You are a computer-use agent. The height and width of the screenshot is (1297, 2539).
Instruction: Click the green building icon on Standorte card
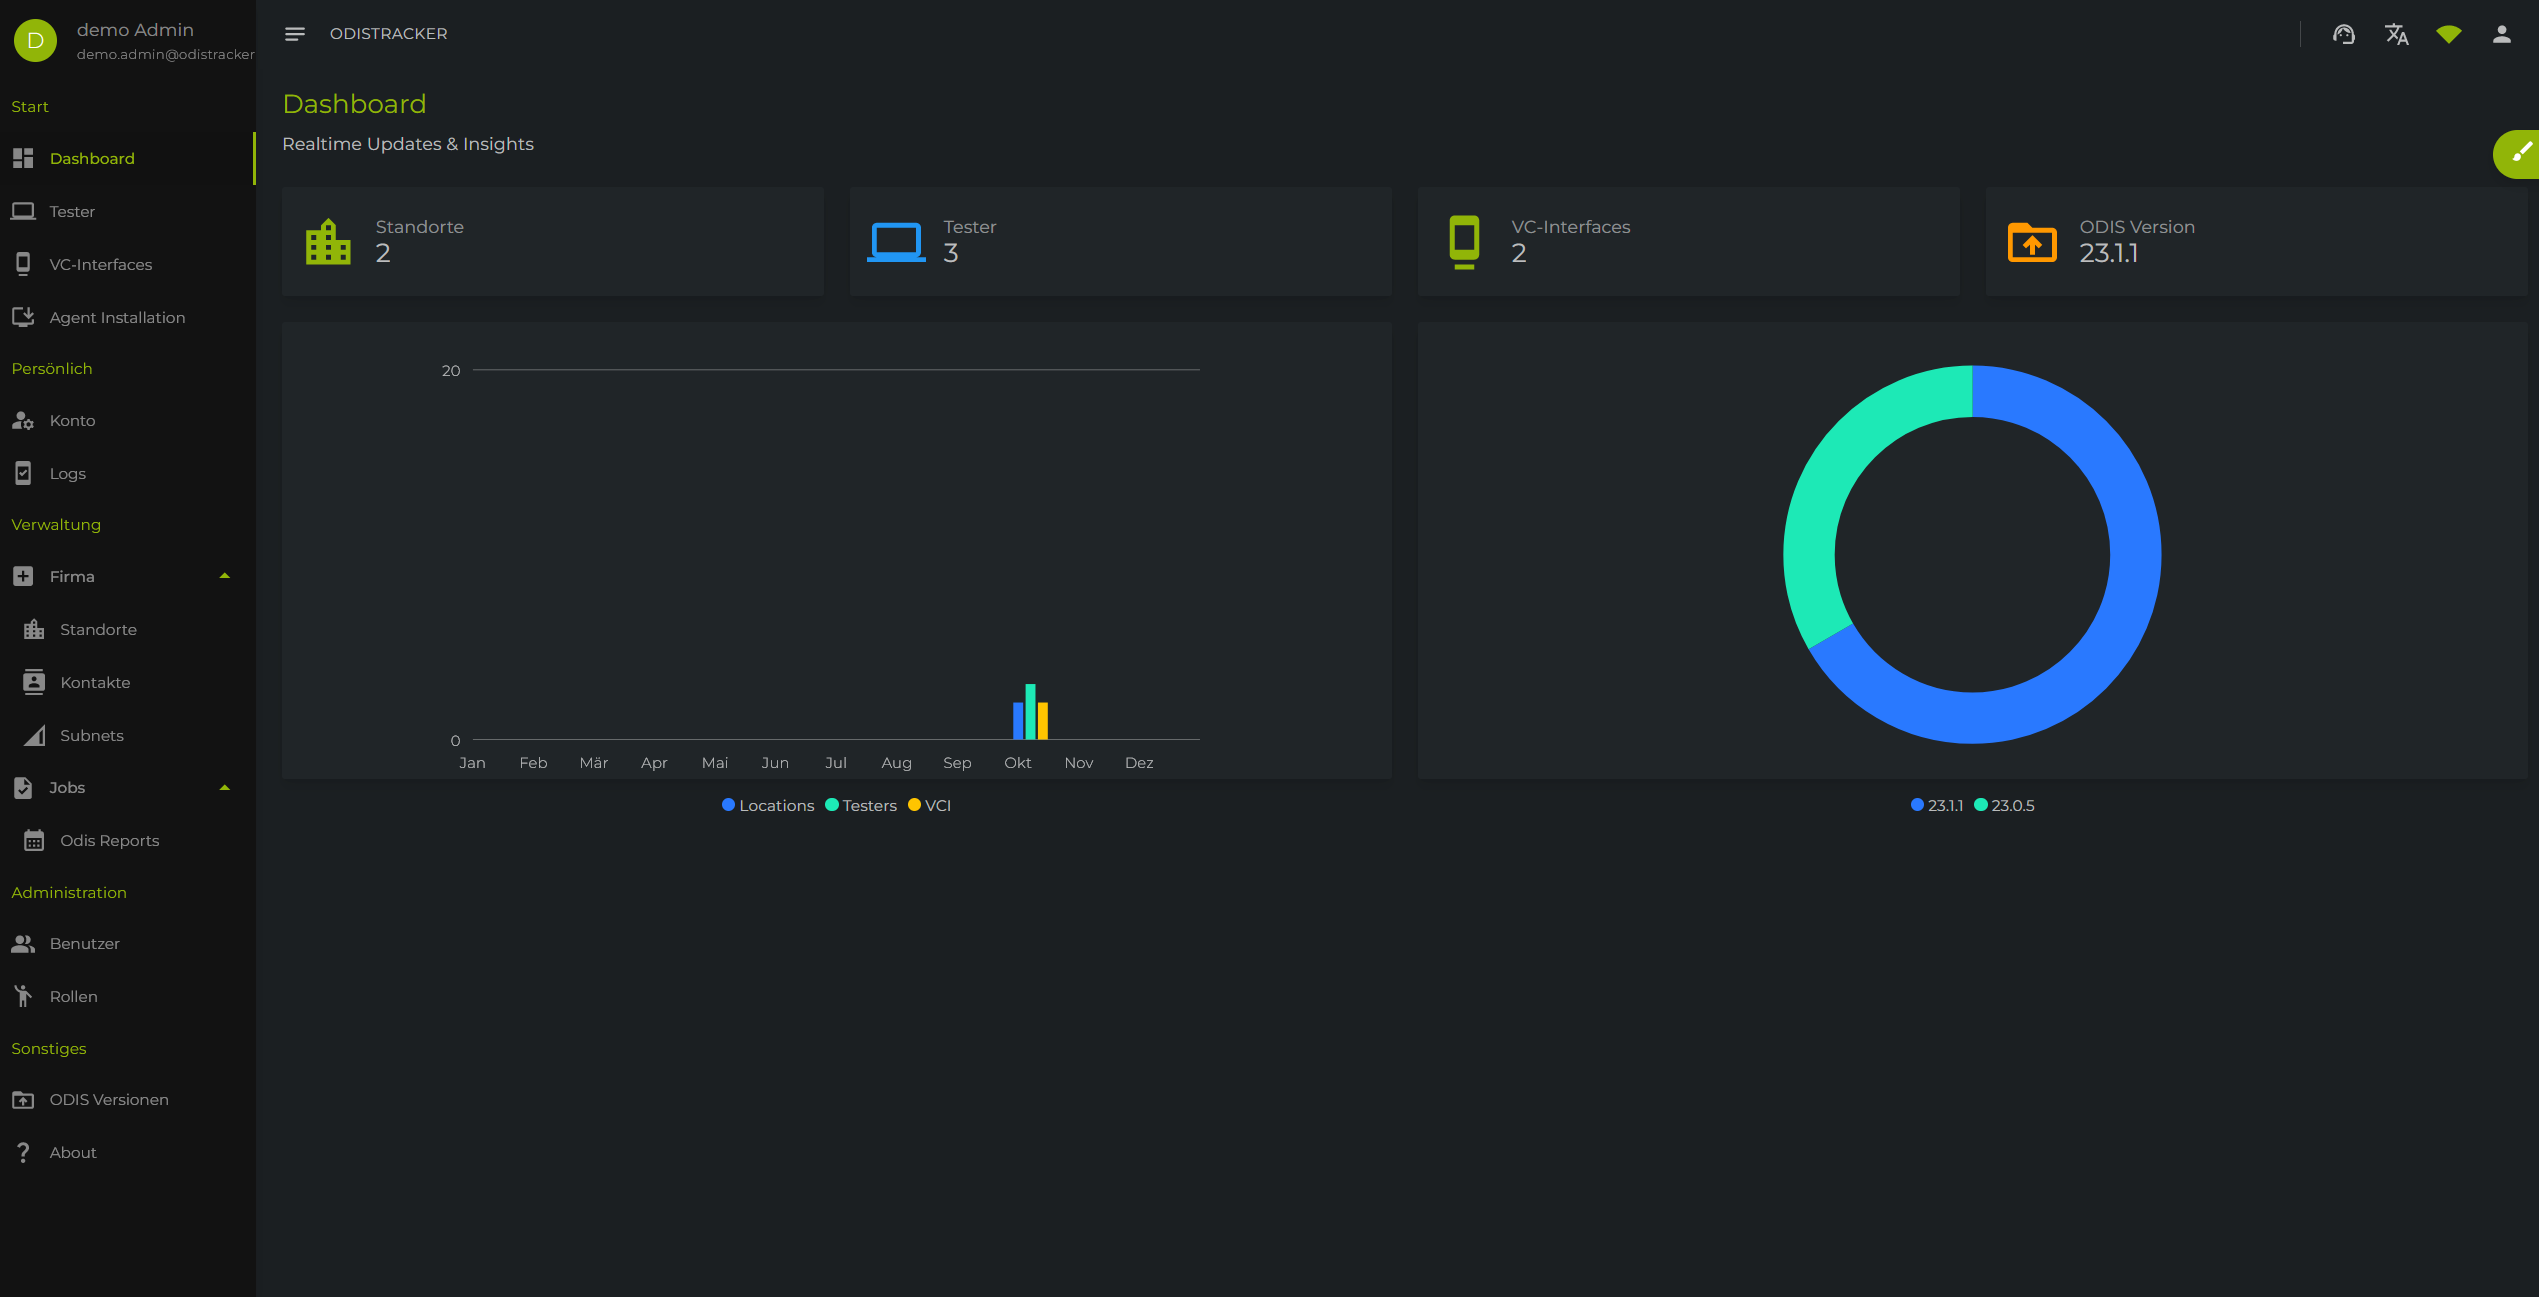tap(328, 241)
